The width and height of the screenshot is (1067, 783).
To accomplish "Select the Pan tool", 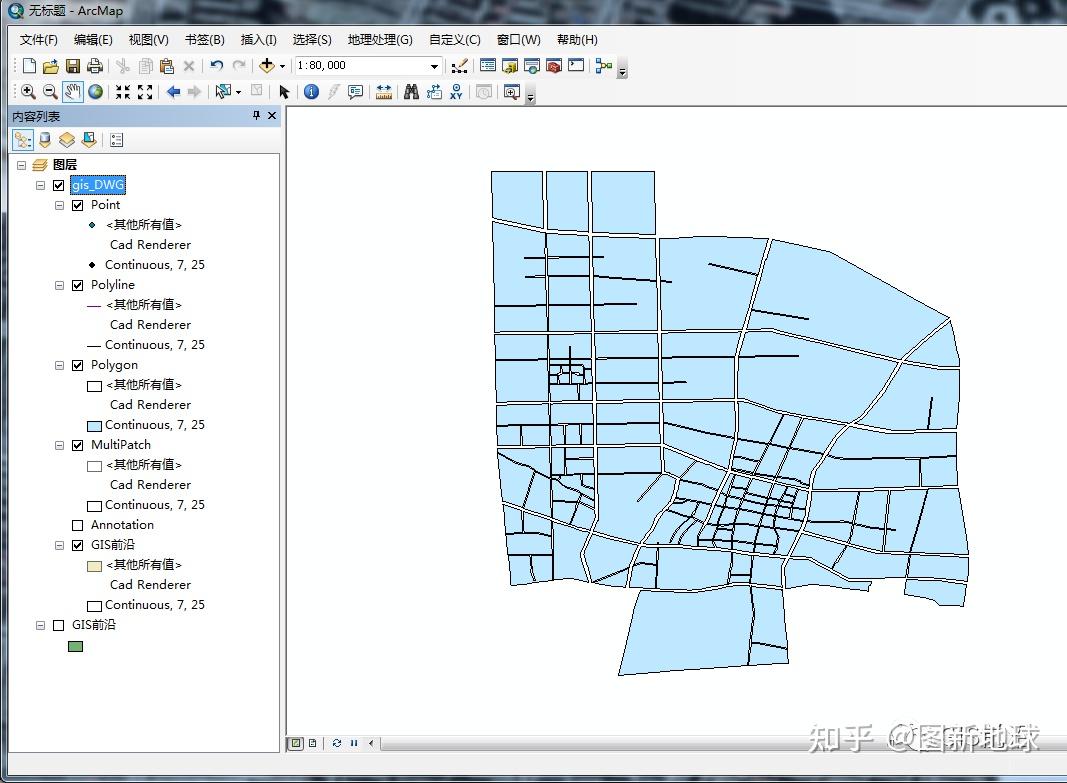I will [72, 91].
